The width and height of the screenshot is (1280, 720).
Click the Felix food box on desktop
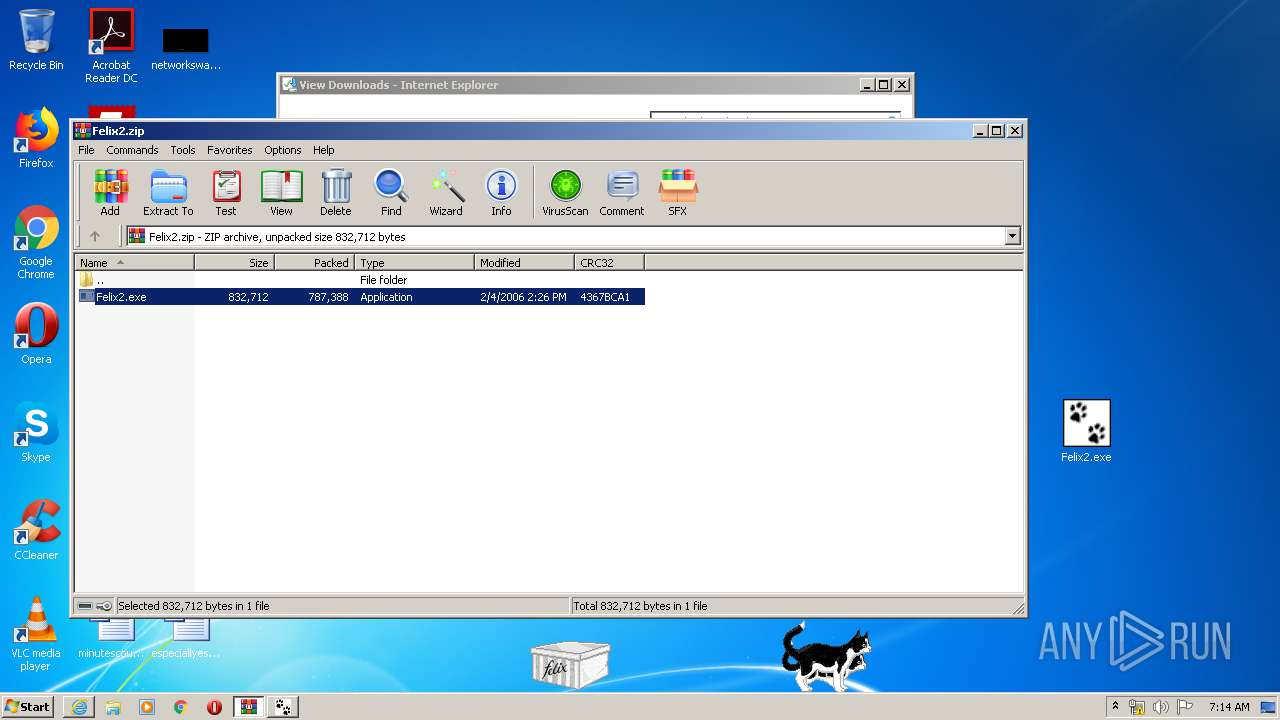pyautogui.click(x=570, y=665)
